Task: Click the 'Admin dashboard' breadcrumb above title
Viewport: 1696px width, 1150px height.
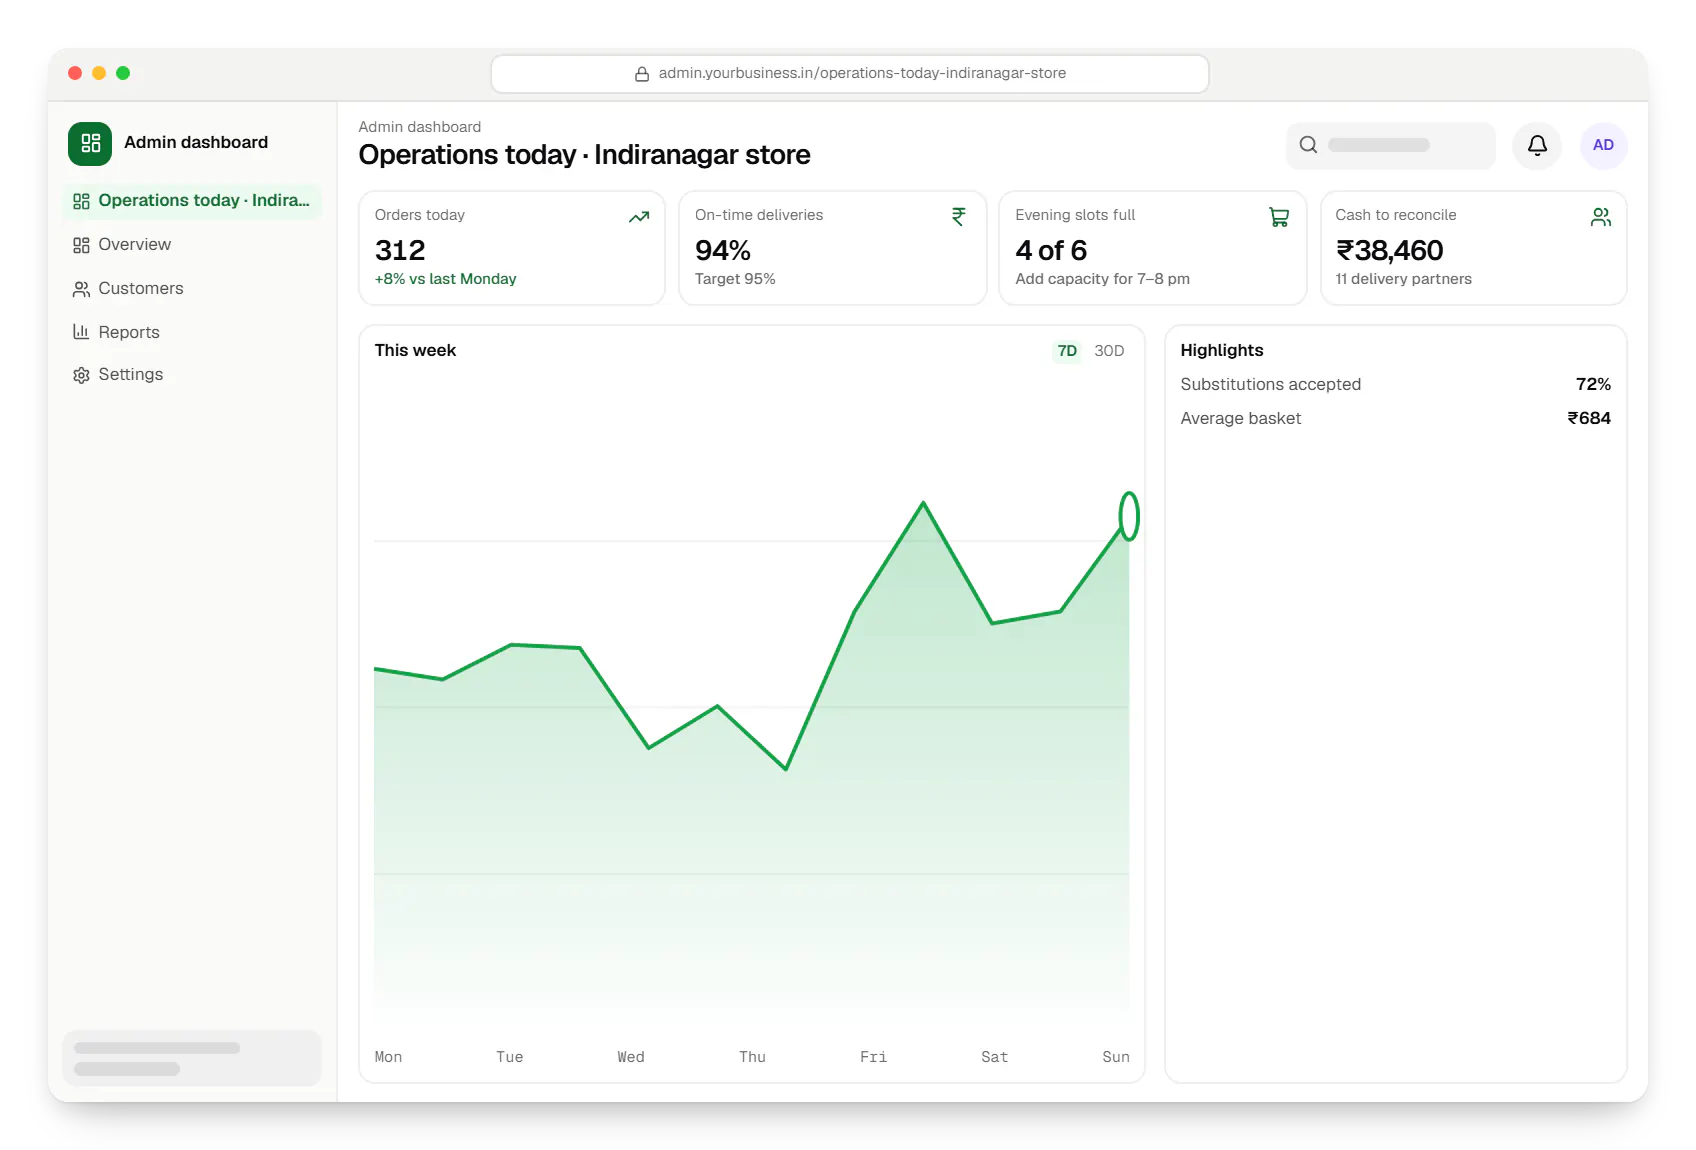Action: pyautogui.click(x=420, y=127)
